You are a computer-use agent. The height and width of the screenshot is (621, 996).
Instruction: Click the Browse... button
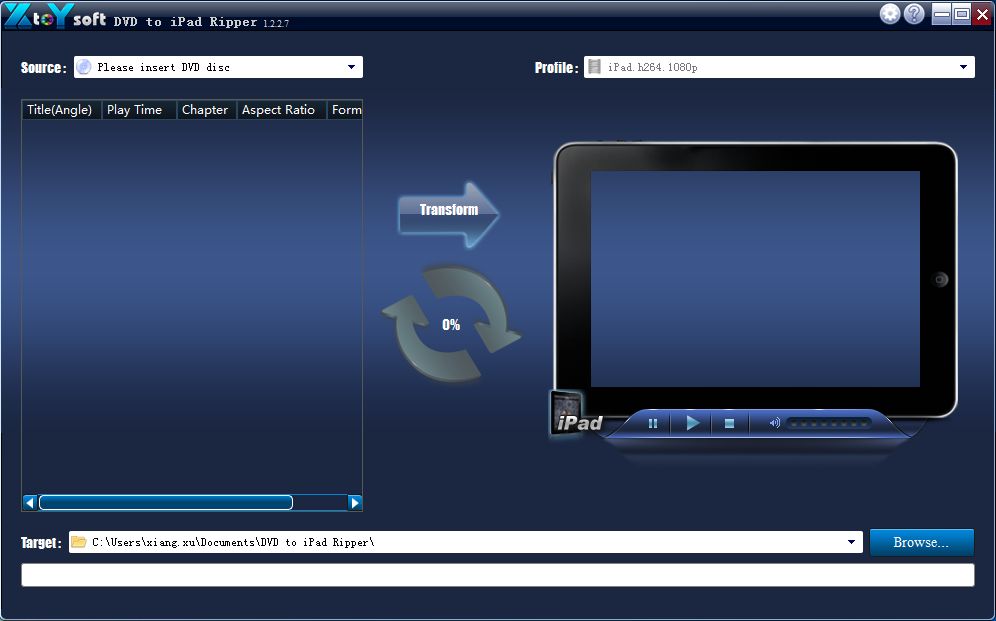[x=921, y=542]
